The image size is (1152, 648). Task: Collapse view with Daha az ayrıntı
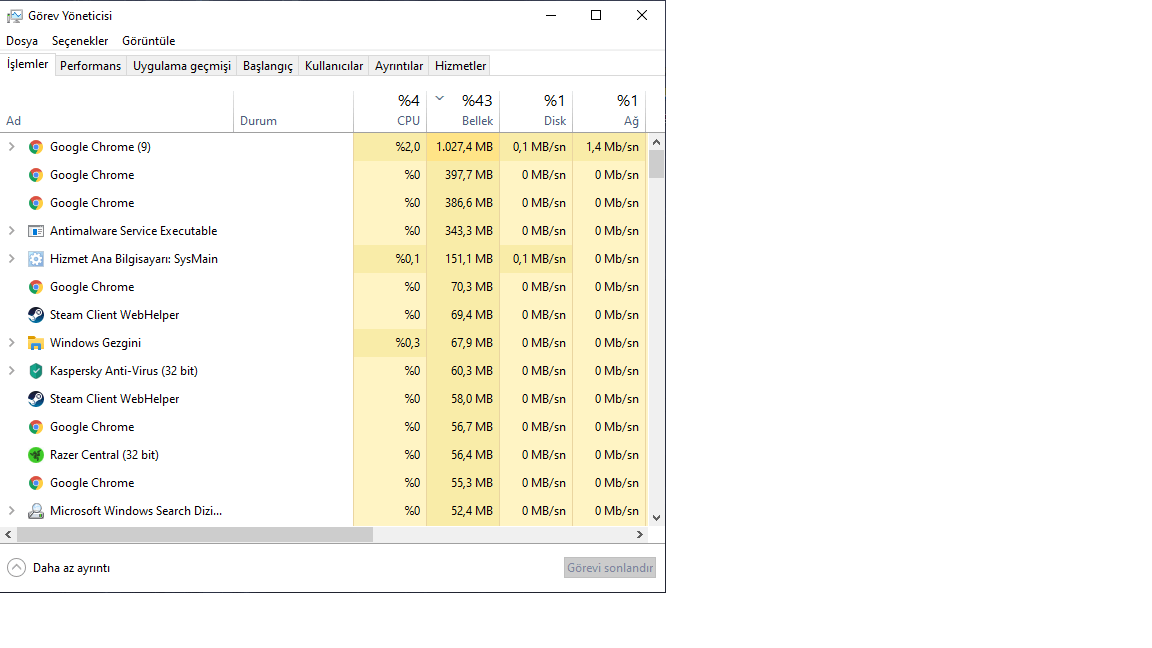click(59, 568)
